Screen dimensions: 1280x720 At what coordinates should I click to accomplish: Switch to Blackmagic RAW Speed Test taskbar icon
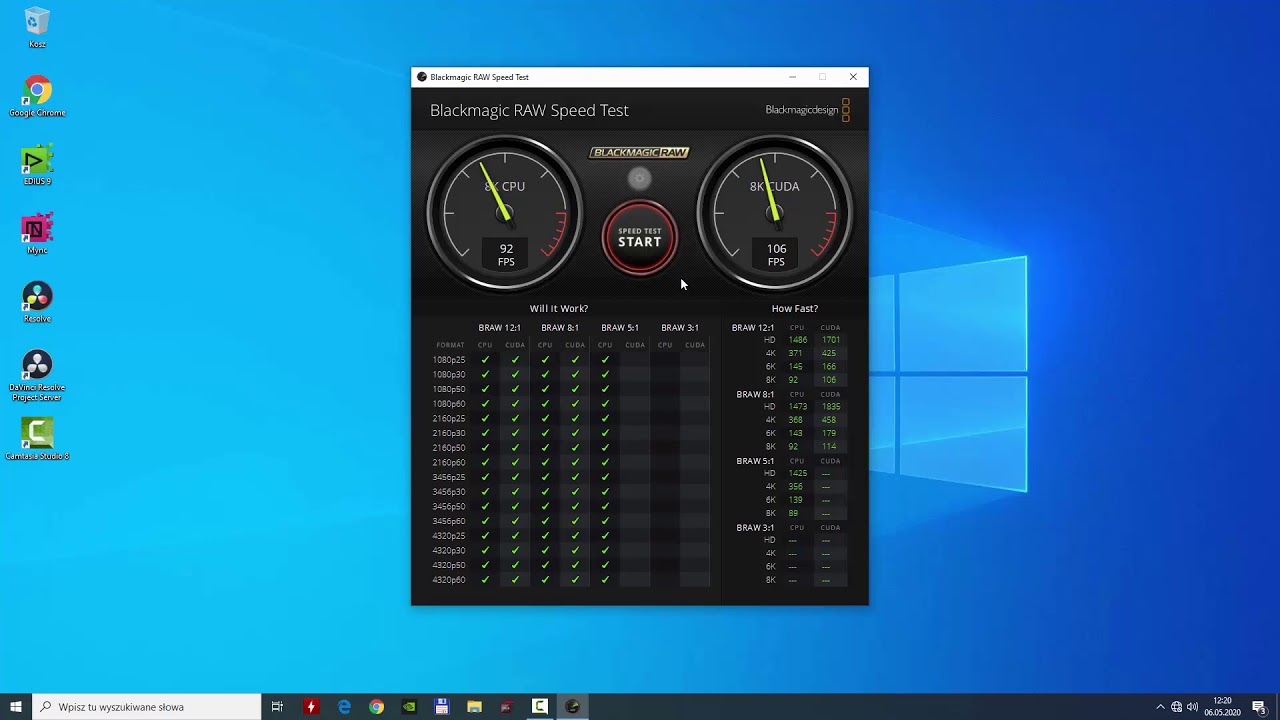coord(572,707)
